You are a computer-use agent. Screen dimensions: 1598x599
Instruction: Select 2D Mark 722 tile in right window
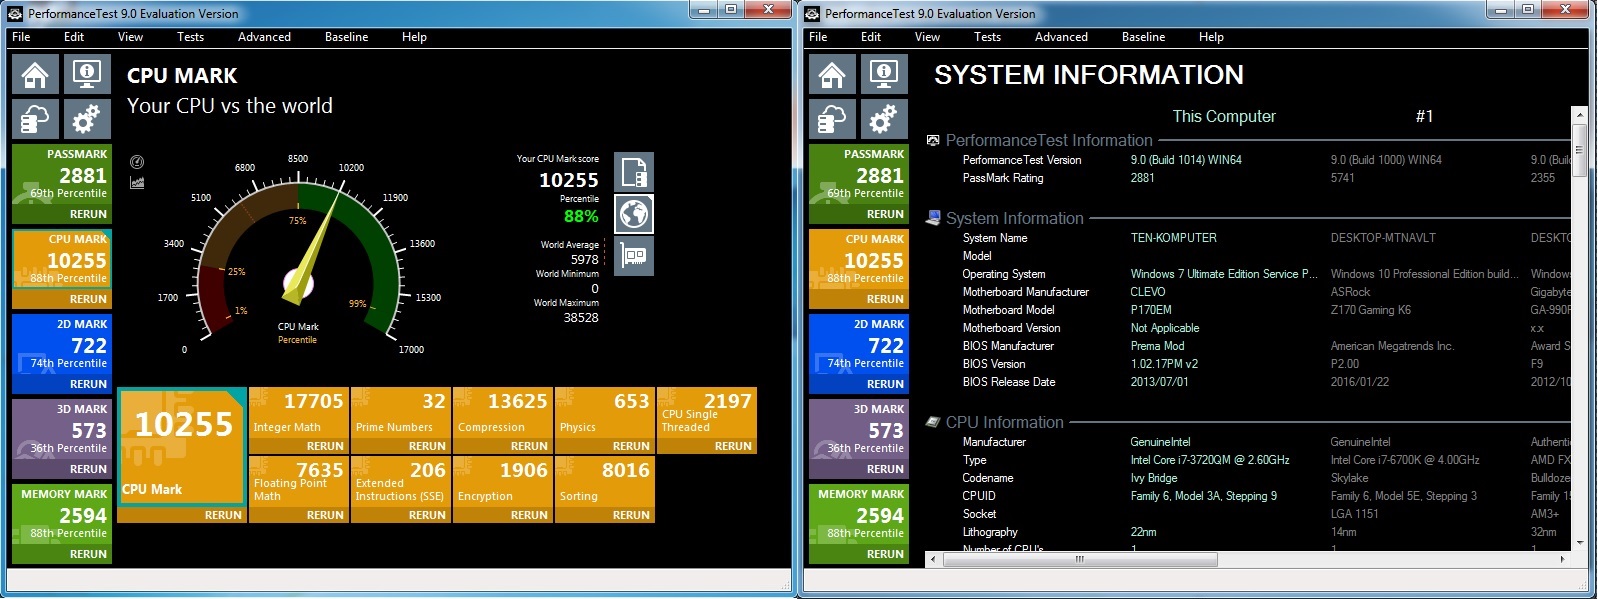tap(858, 344)
